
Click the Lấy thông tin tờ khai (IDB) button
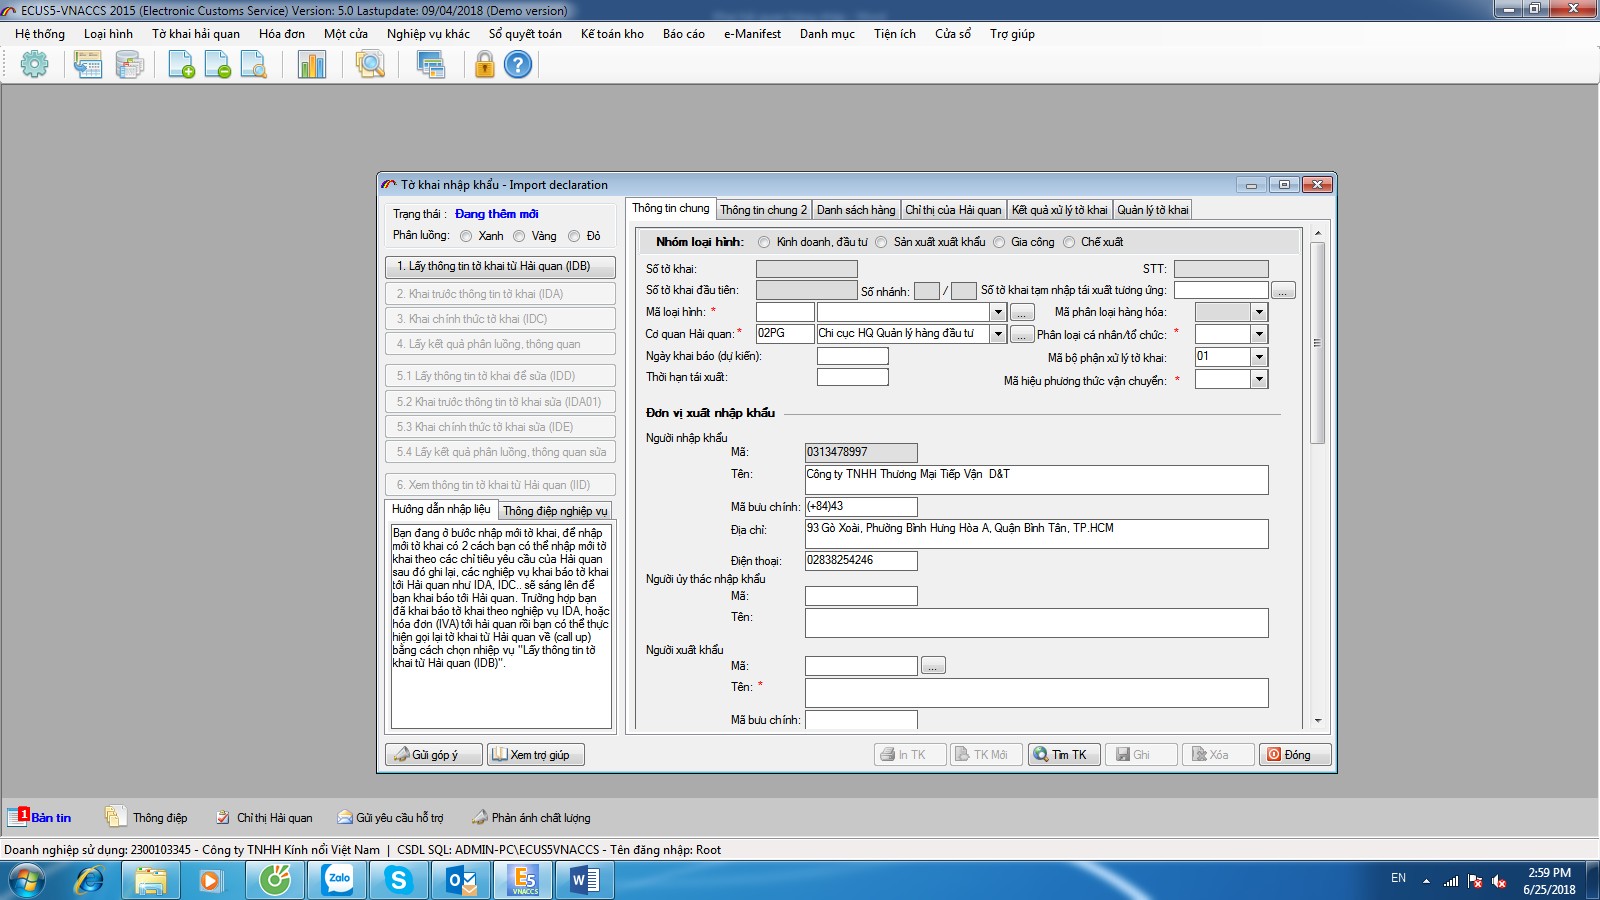tap(499, 267)
